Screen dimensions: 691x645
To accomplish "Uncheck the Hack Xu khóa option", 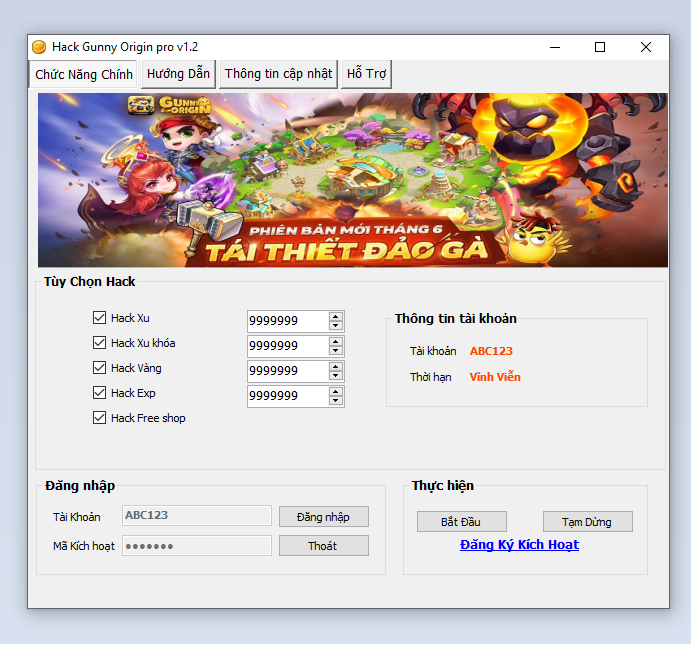I will click(99, 343).
